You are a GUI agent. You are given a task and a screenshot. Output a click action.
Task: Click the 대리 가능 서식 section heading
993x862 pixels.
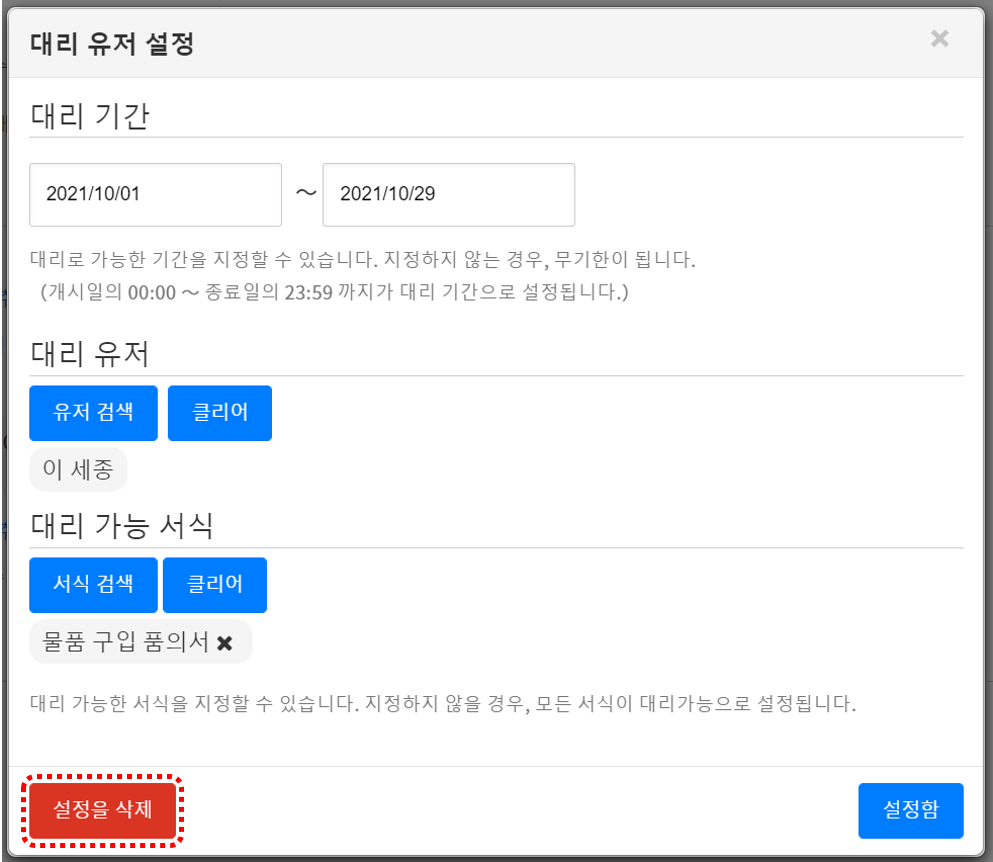[x=122, y=525]
